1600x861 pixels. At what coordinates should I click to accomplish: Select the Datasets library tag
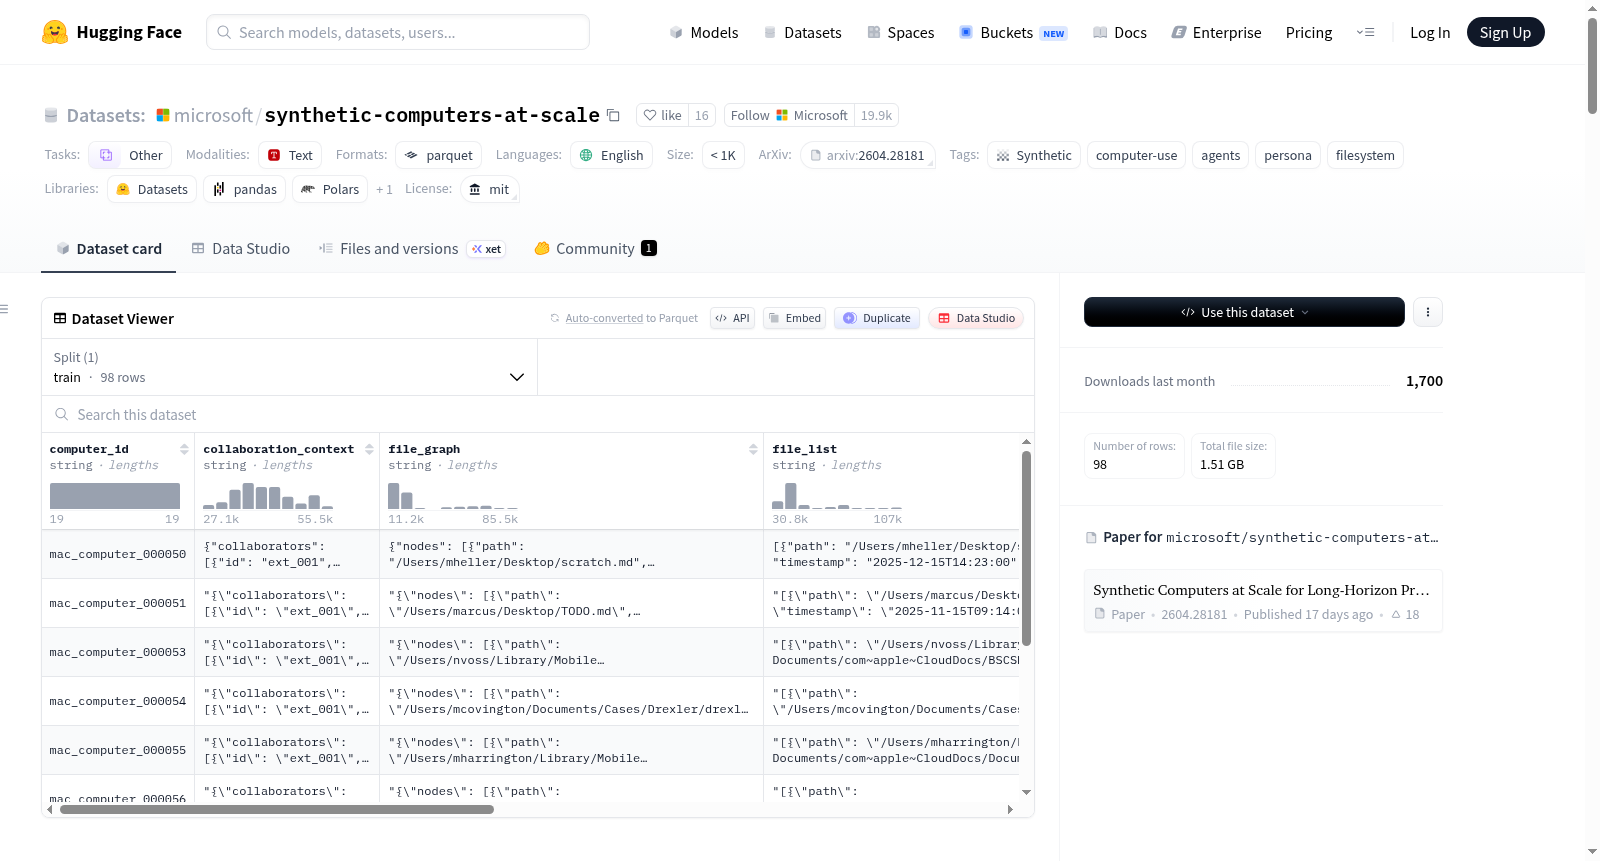152,189
